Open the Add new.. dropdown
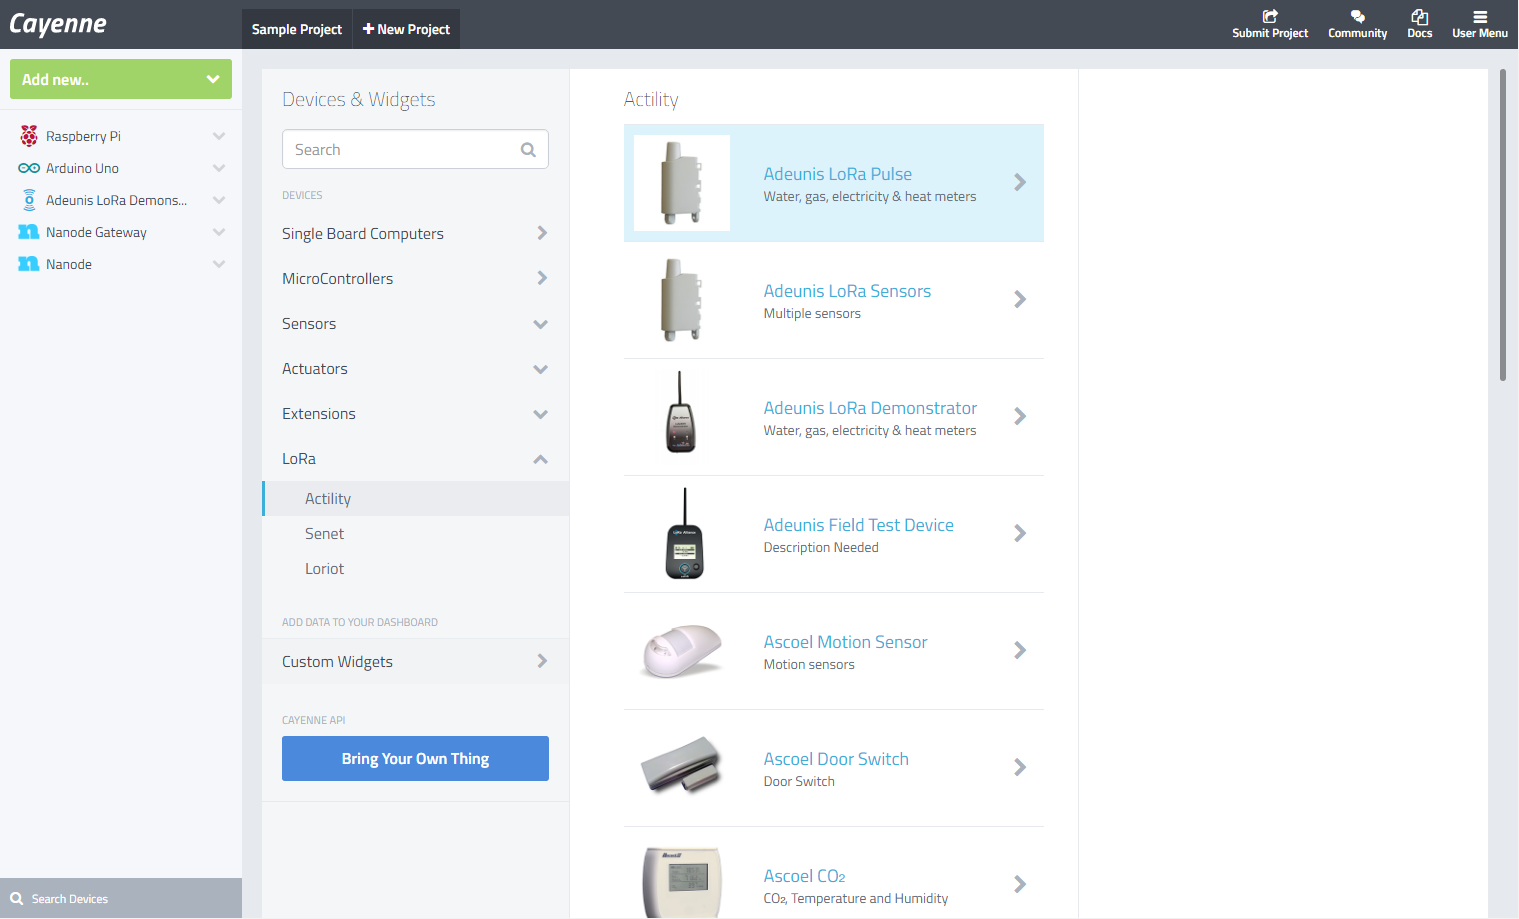 point(121,79)
